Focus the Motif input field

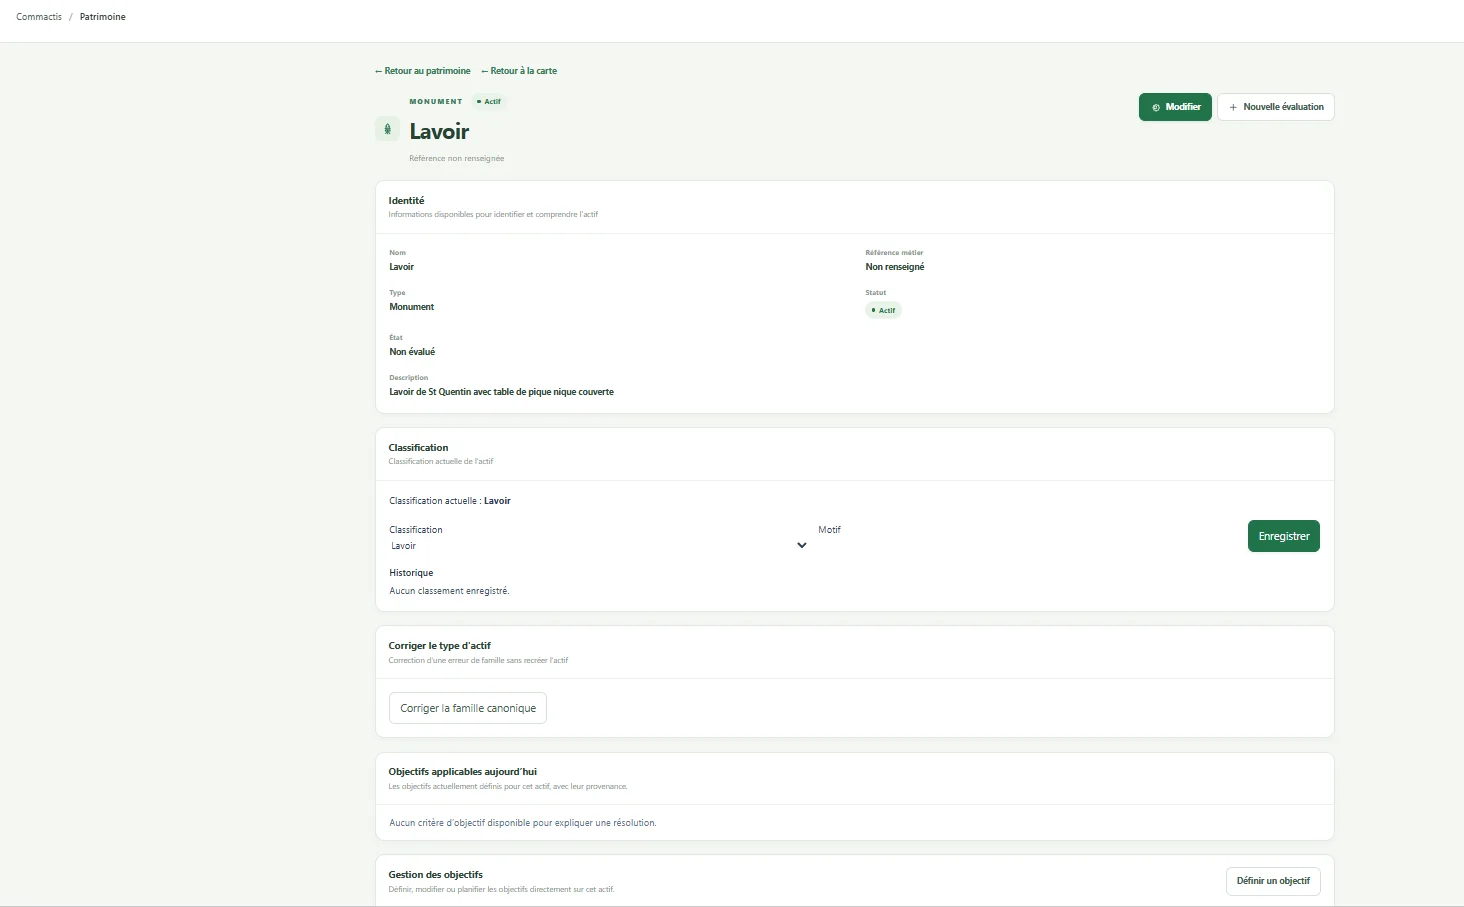[x=1026, y=546]
